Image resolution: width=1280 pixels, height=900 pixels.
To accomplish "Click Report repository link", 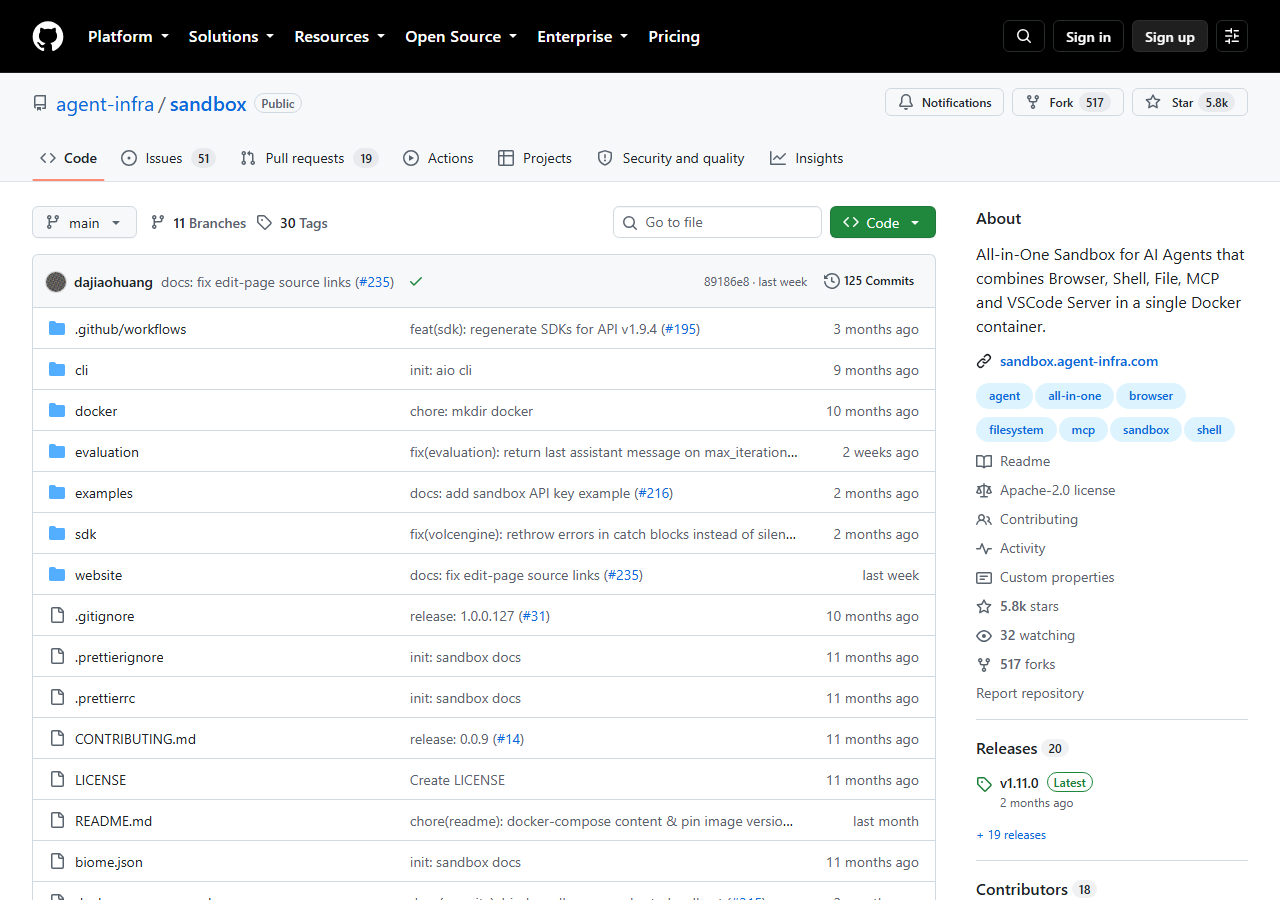I will [x=1030, y=693].
